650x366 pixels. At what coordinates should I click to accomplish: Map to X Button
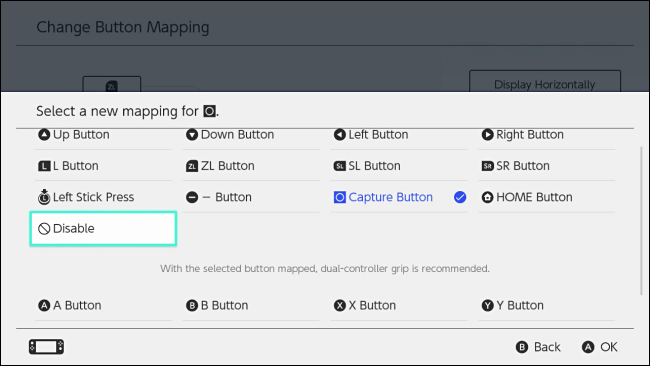point(398,305)
